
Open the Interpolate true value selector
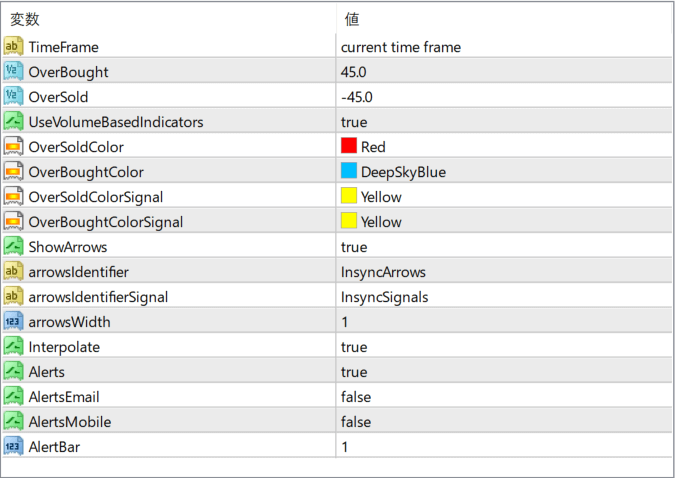504,347
